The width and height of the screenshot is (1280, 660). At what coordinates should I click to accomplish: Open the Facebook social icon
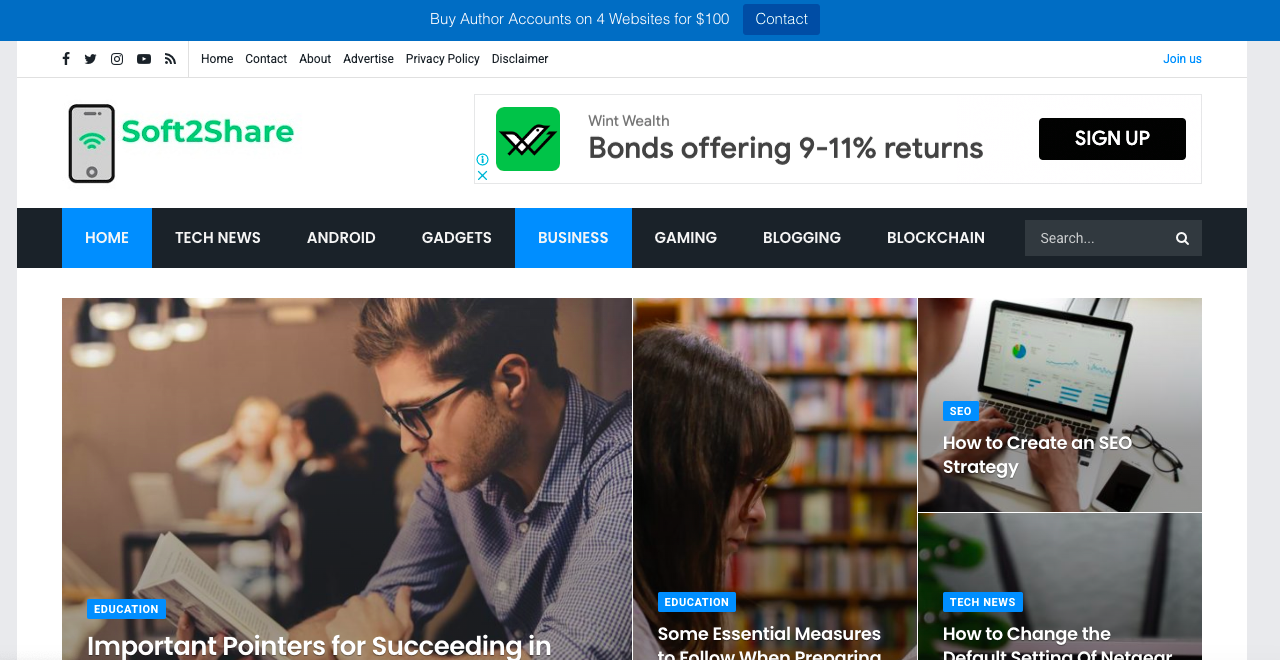[x=66, y=59]
